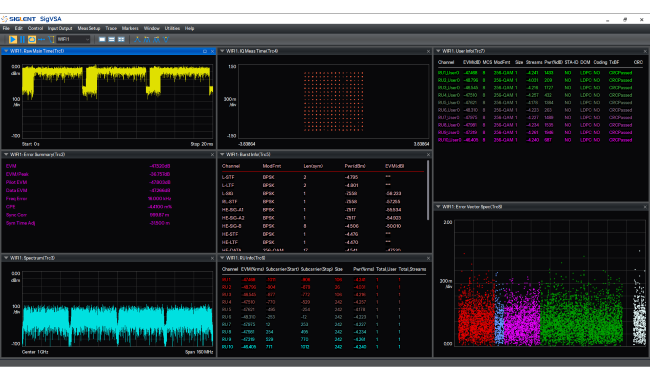The height and width of the screenshot is (380, 650).
Task: Expand Burst Info trace dropdown arrow
Action: (222, 154)
